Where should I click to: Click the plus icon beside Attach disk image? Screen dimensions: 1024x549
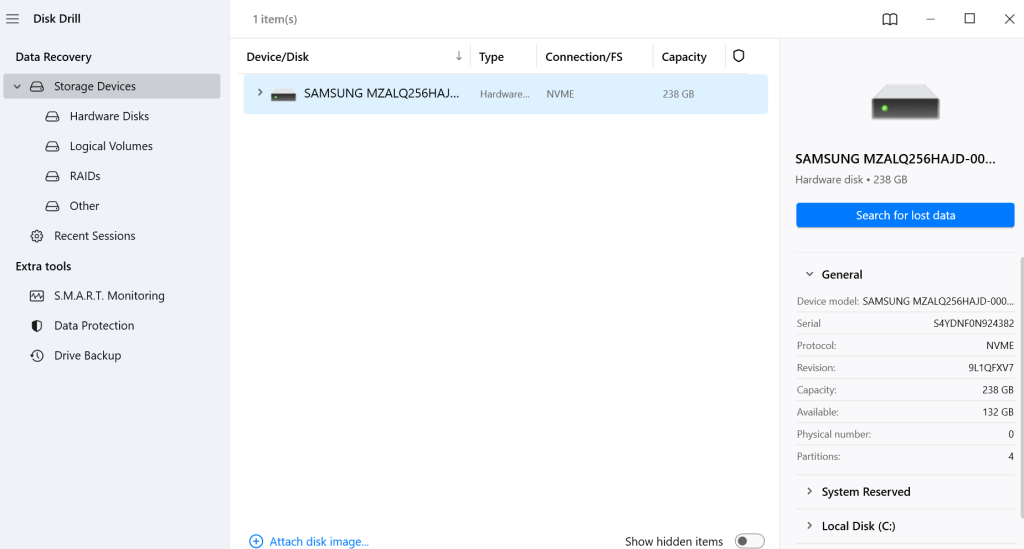[x=256, y=541]
